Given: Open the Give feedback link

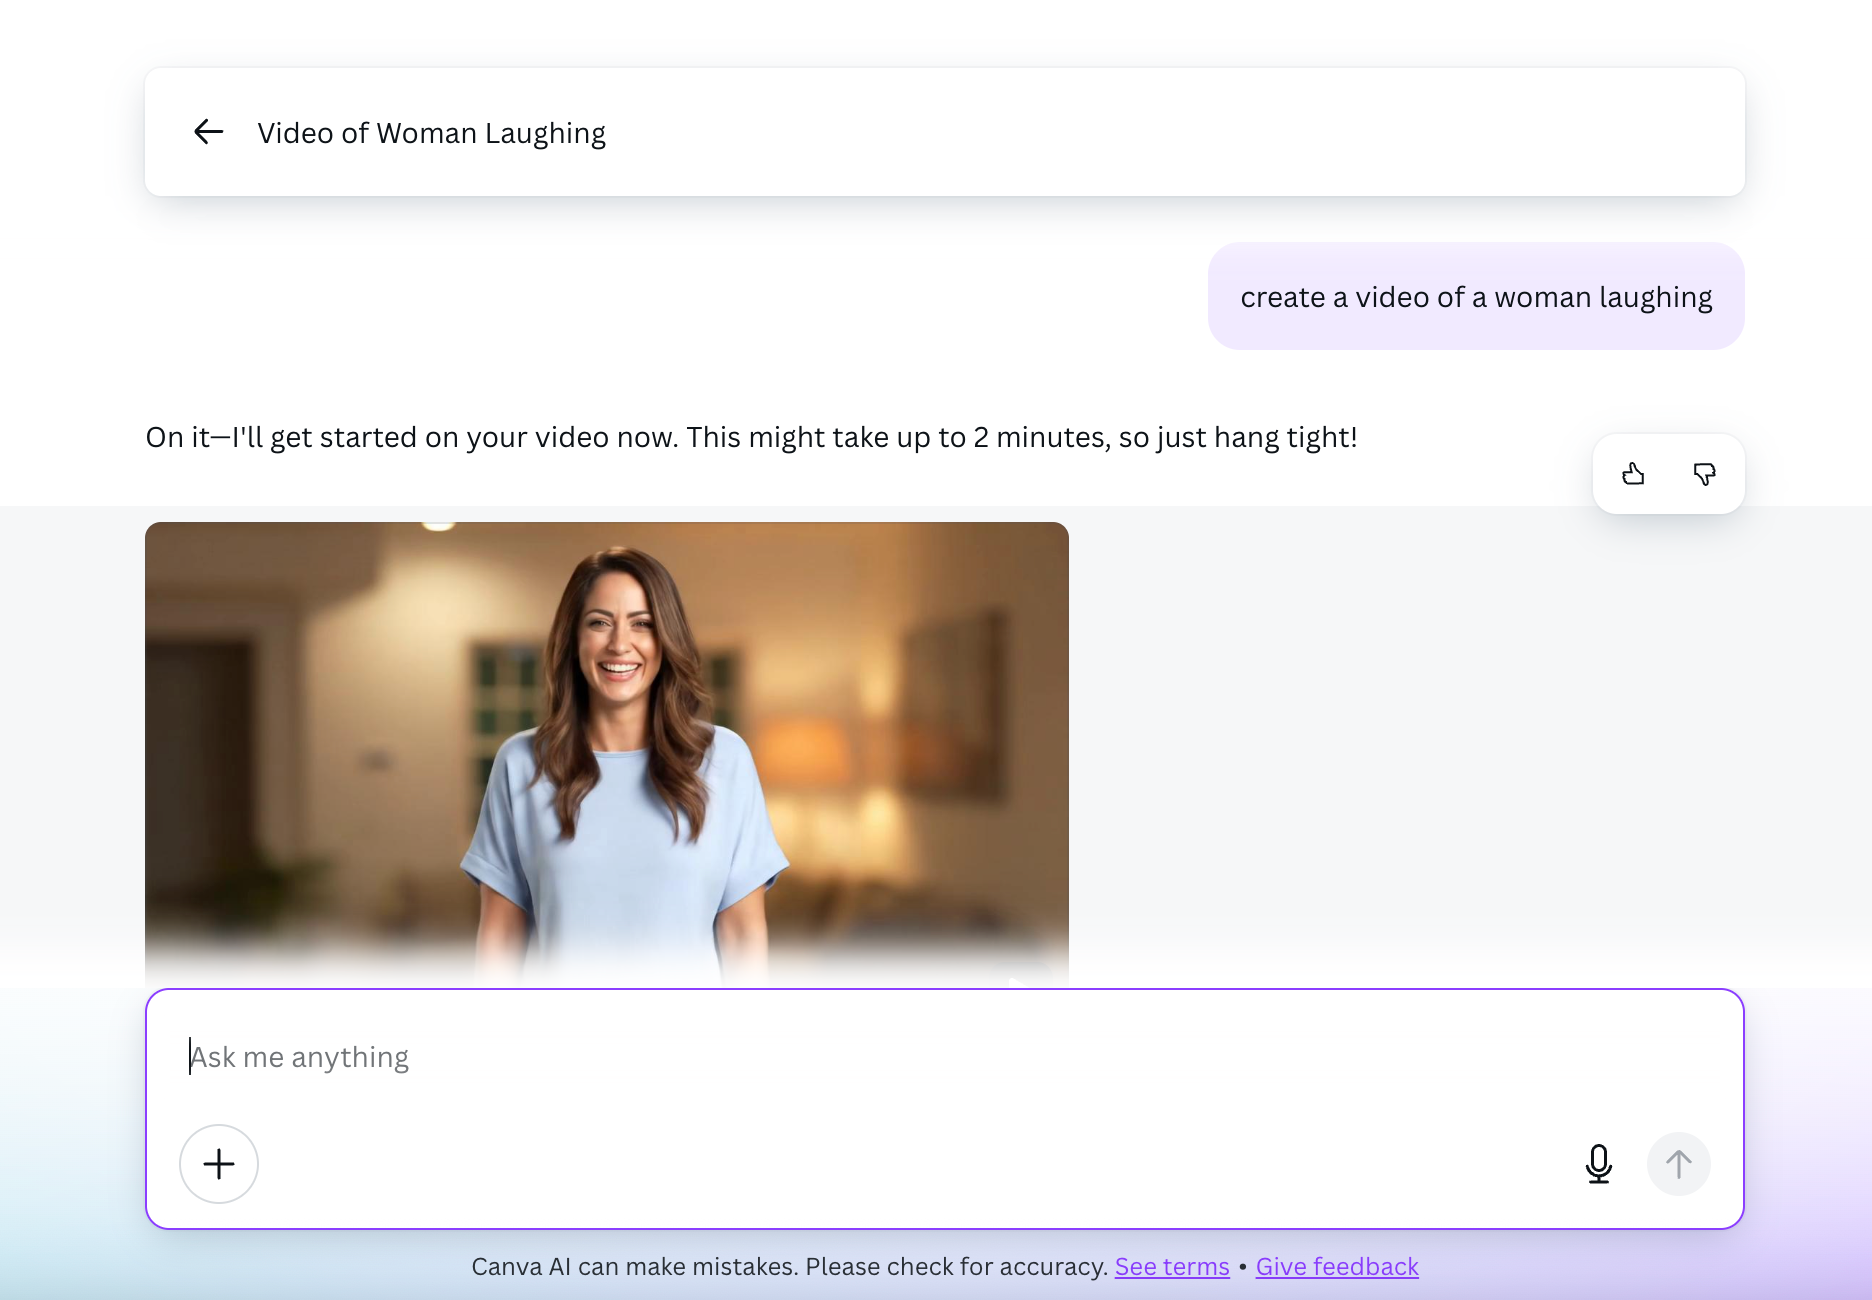Looking at the screenshot, I should 1337,1267.
